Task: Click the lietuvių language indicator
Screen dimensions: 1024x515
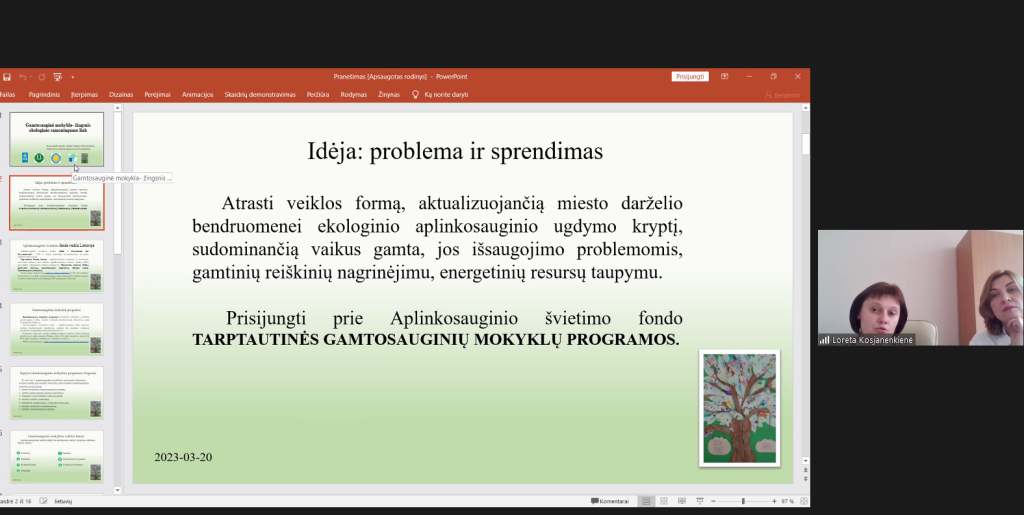Action: (63, 501)
